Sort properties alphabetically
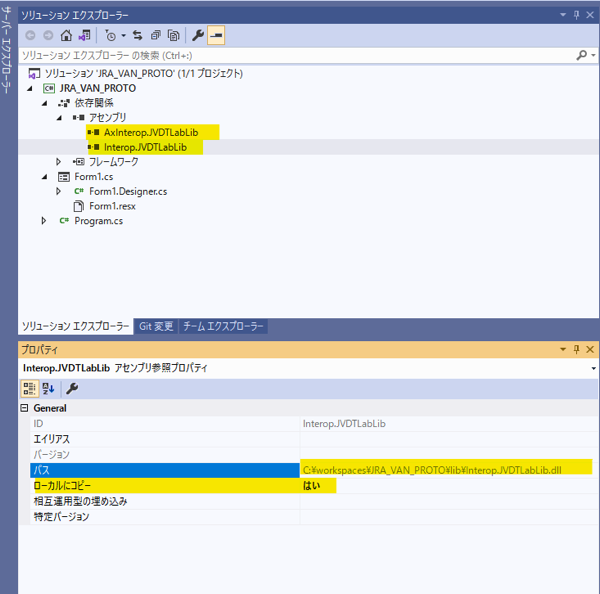Screen dimensions: 600x594 (x=48, y=388)
